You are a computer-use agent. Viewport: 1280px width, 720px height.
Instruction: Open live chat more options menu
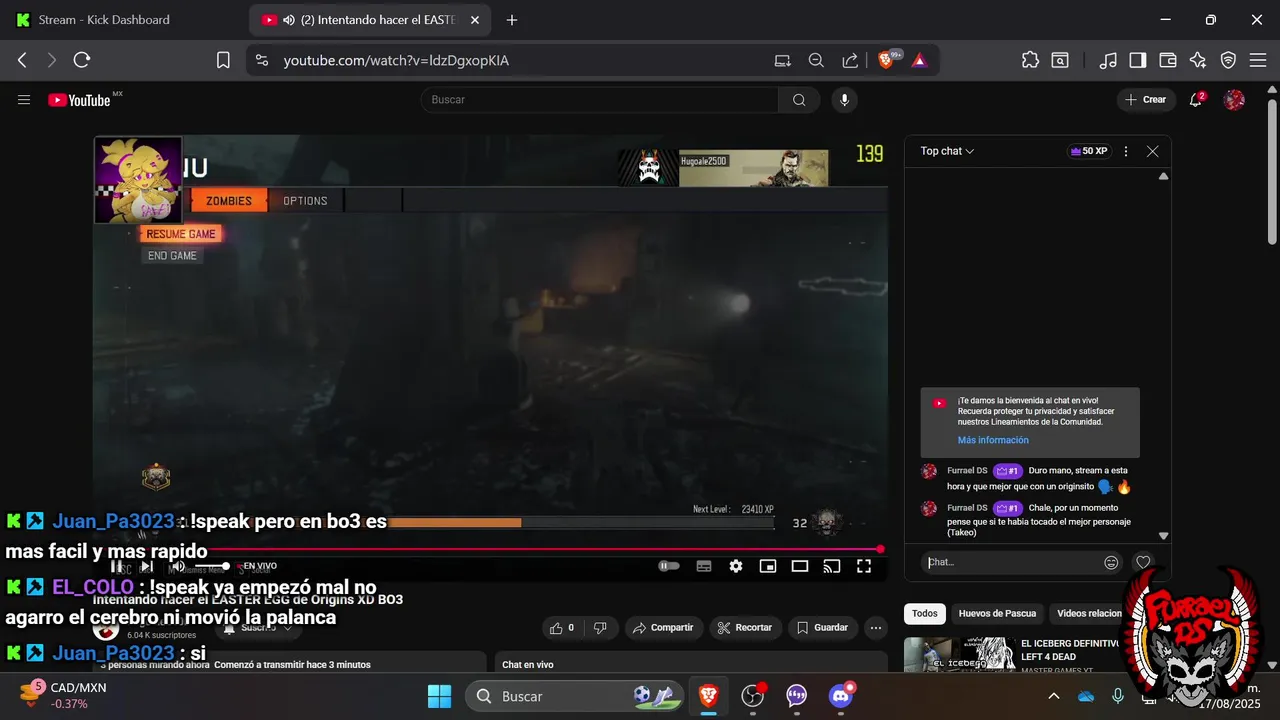coord(1126,151)
